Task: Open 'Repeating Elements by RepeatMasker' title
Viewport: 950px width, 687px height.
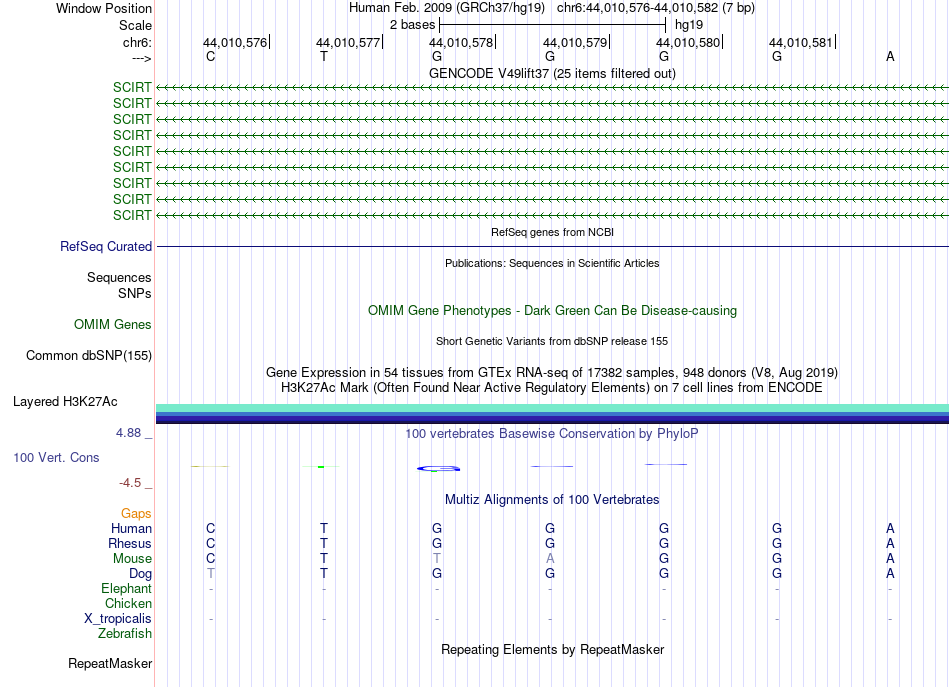Action: [x=552, y=649]
